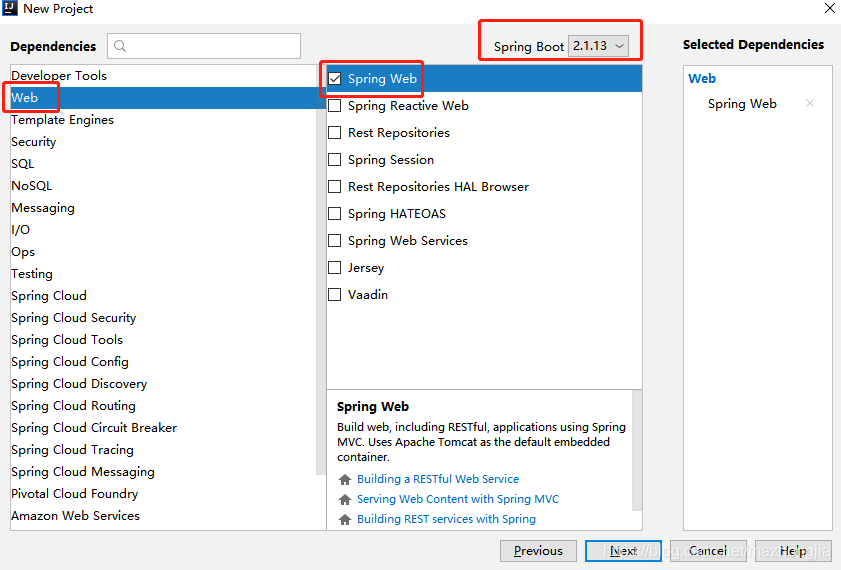Select the Ops category
Image resolution: width=841 pixels, height=570 pixels.
pyautogui.click(x=164, y=251)
